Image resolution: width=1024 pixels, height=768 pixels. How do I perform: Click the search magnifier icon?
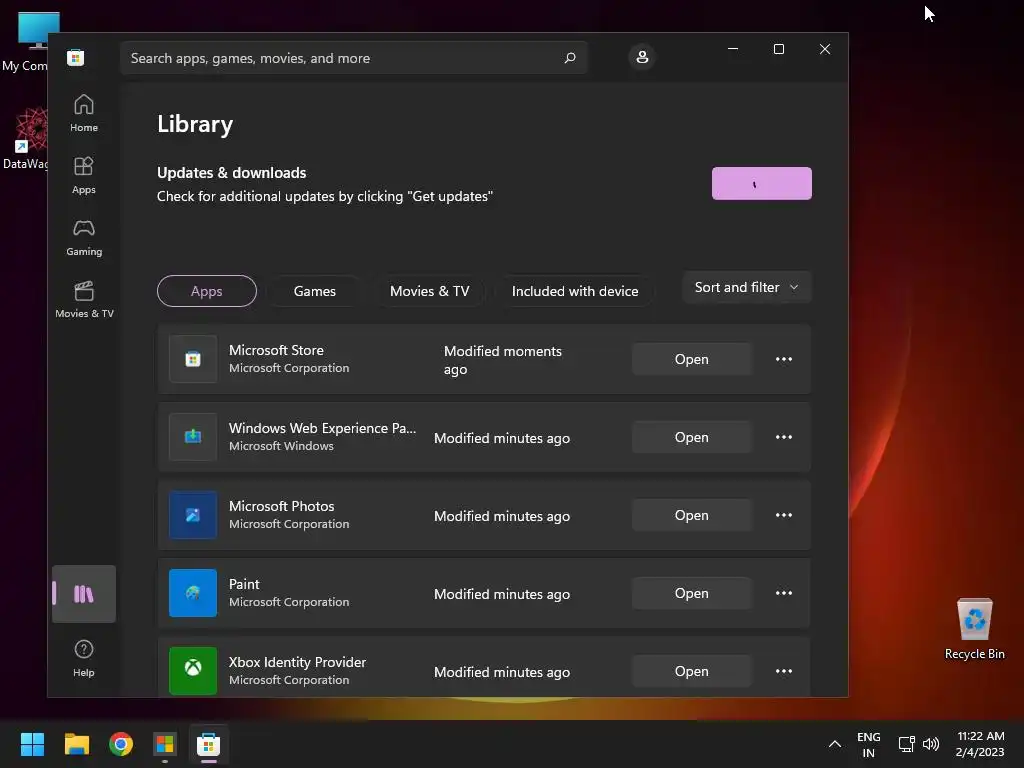click(569, 57)
